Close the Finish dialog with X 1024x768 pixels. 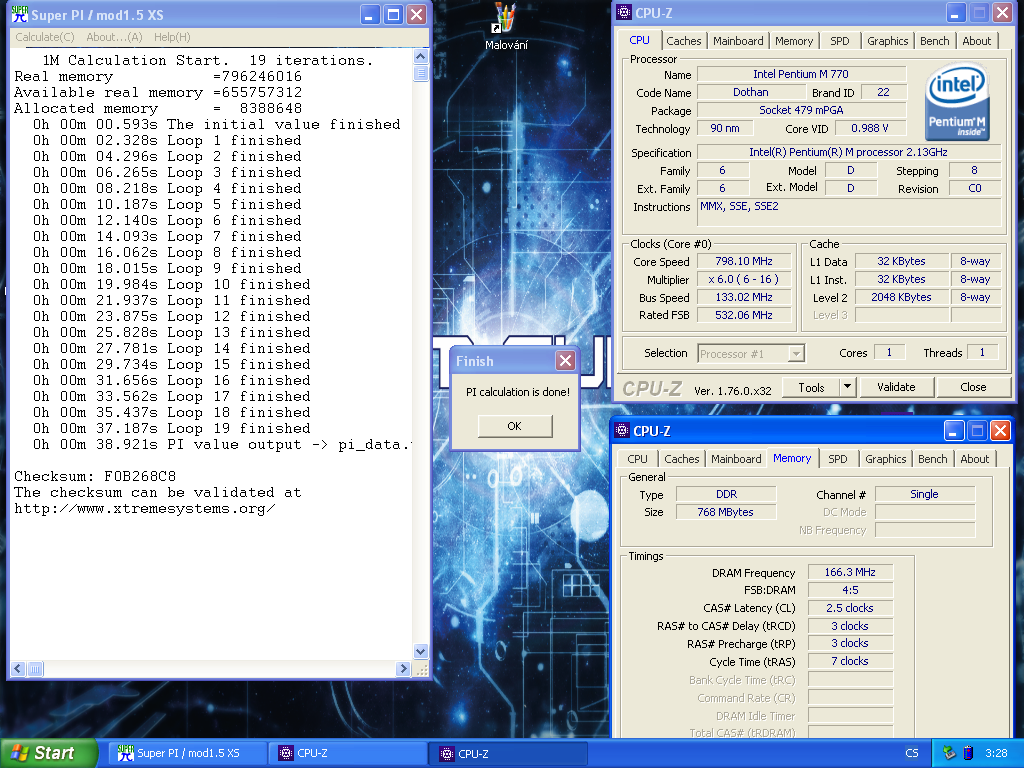[x=566, y=360]
